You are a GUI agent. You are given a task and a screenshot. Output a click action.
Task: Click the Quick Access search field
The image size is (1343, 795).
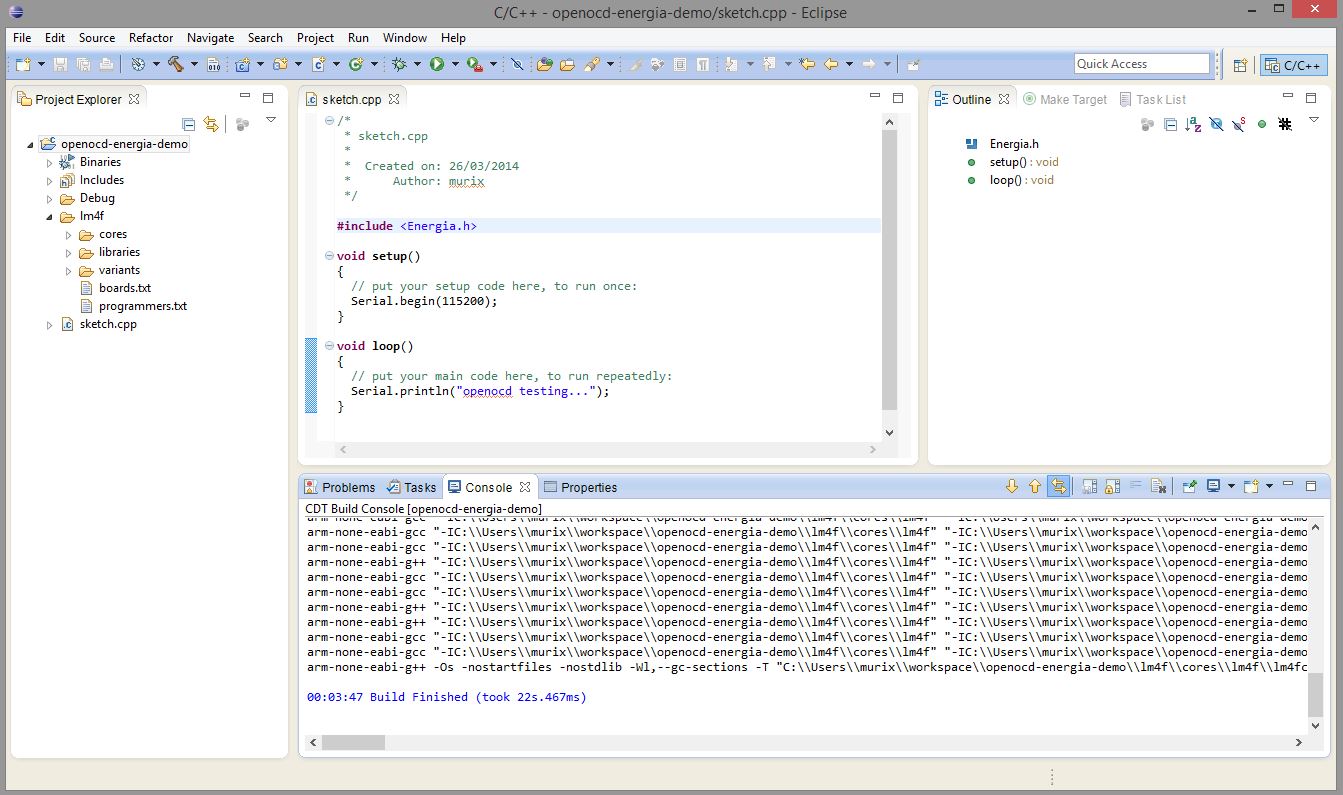tap(1142, 64)
